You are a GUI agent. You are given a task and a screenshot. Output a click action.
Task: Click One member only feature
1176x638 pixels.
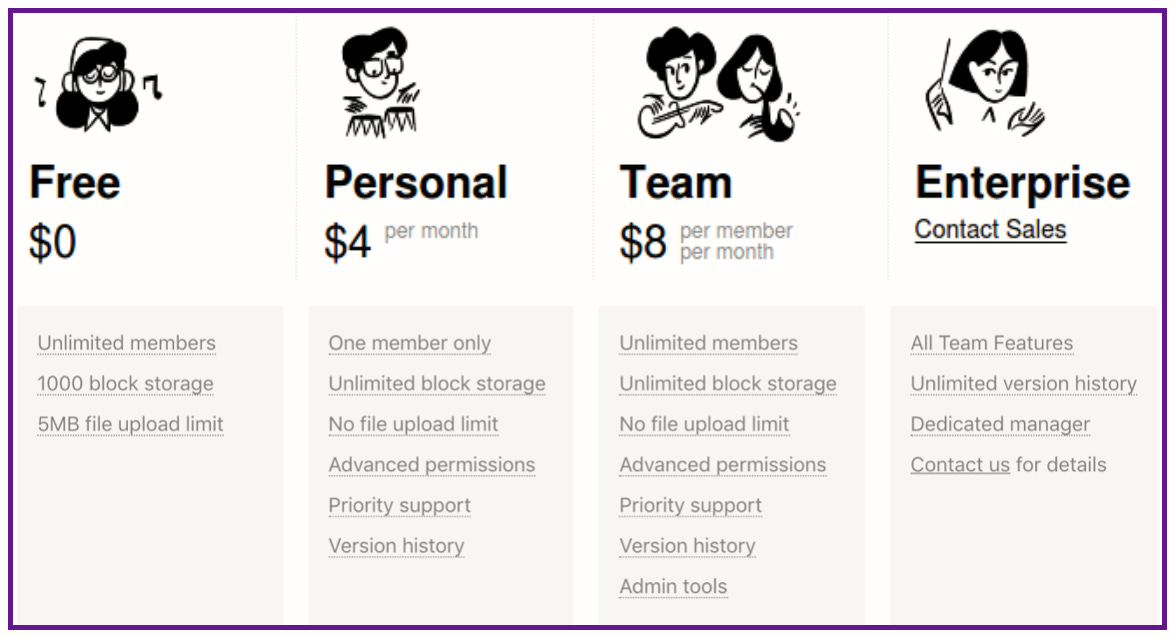pyautogui.click(x=410, y=343)
